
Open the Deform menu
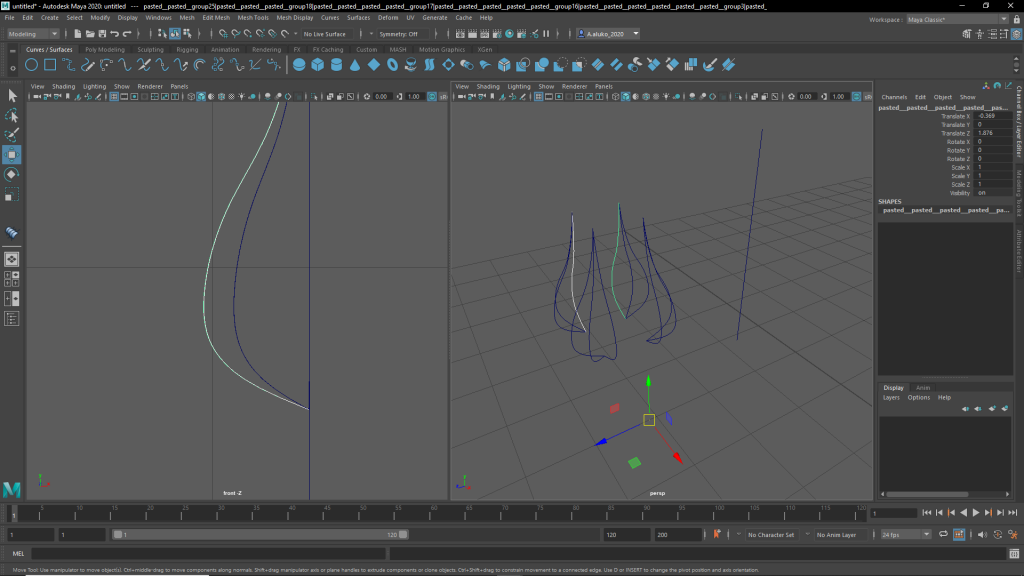point(387,18)
